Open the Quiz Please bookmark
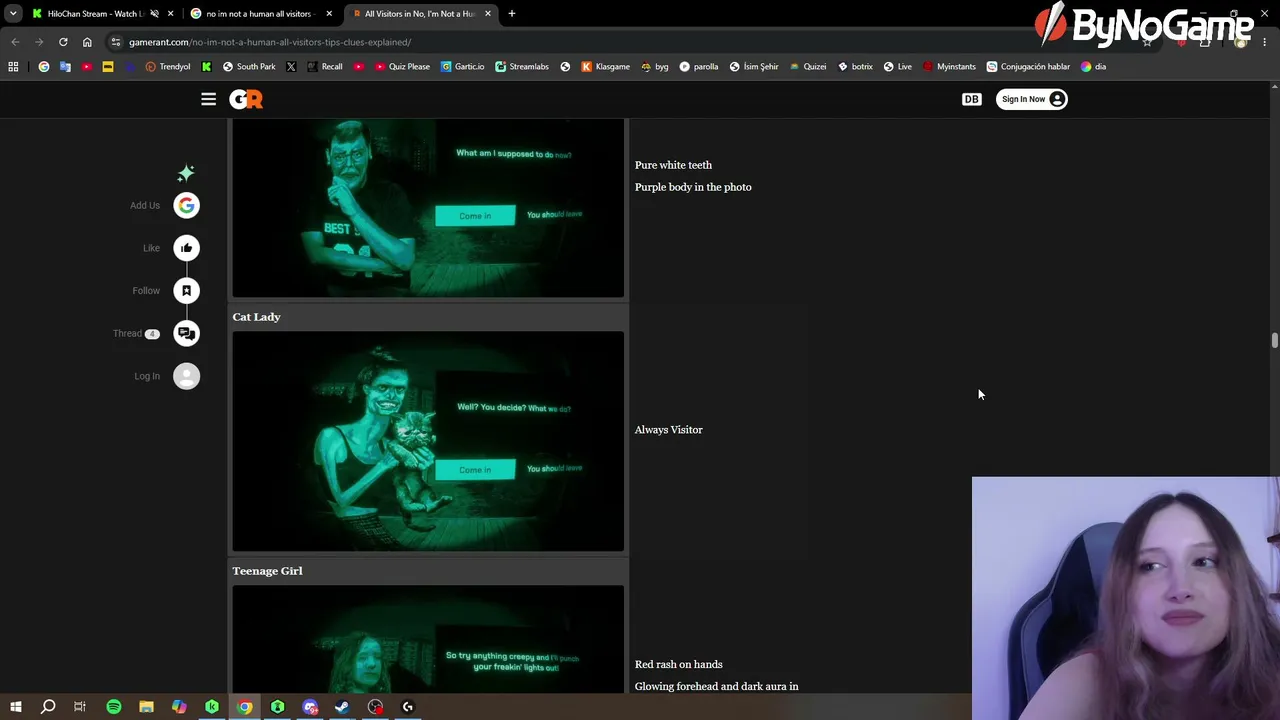This screenshot has height=720, width=1280. tap(402, 67)
